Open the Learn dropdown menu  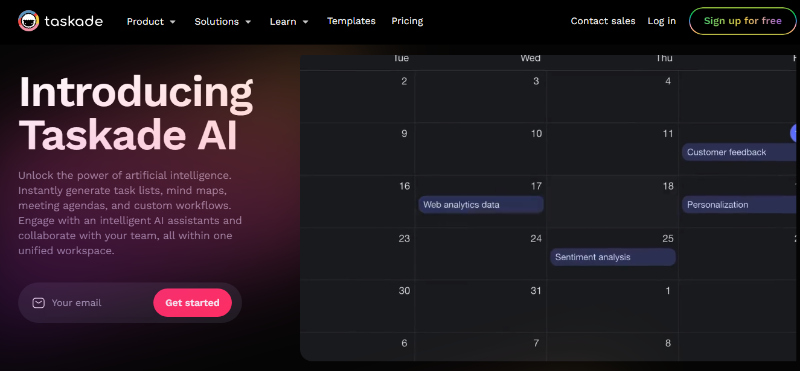(x=289, y=21)
